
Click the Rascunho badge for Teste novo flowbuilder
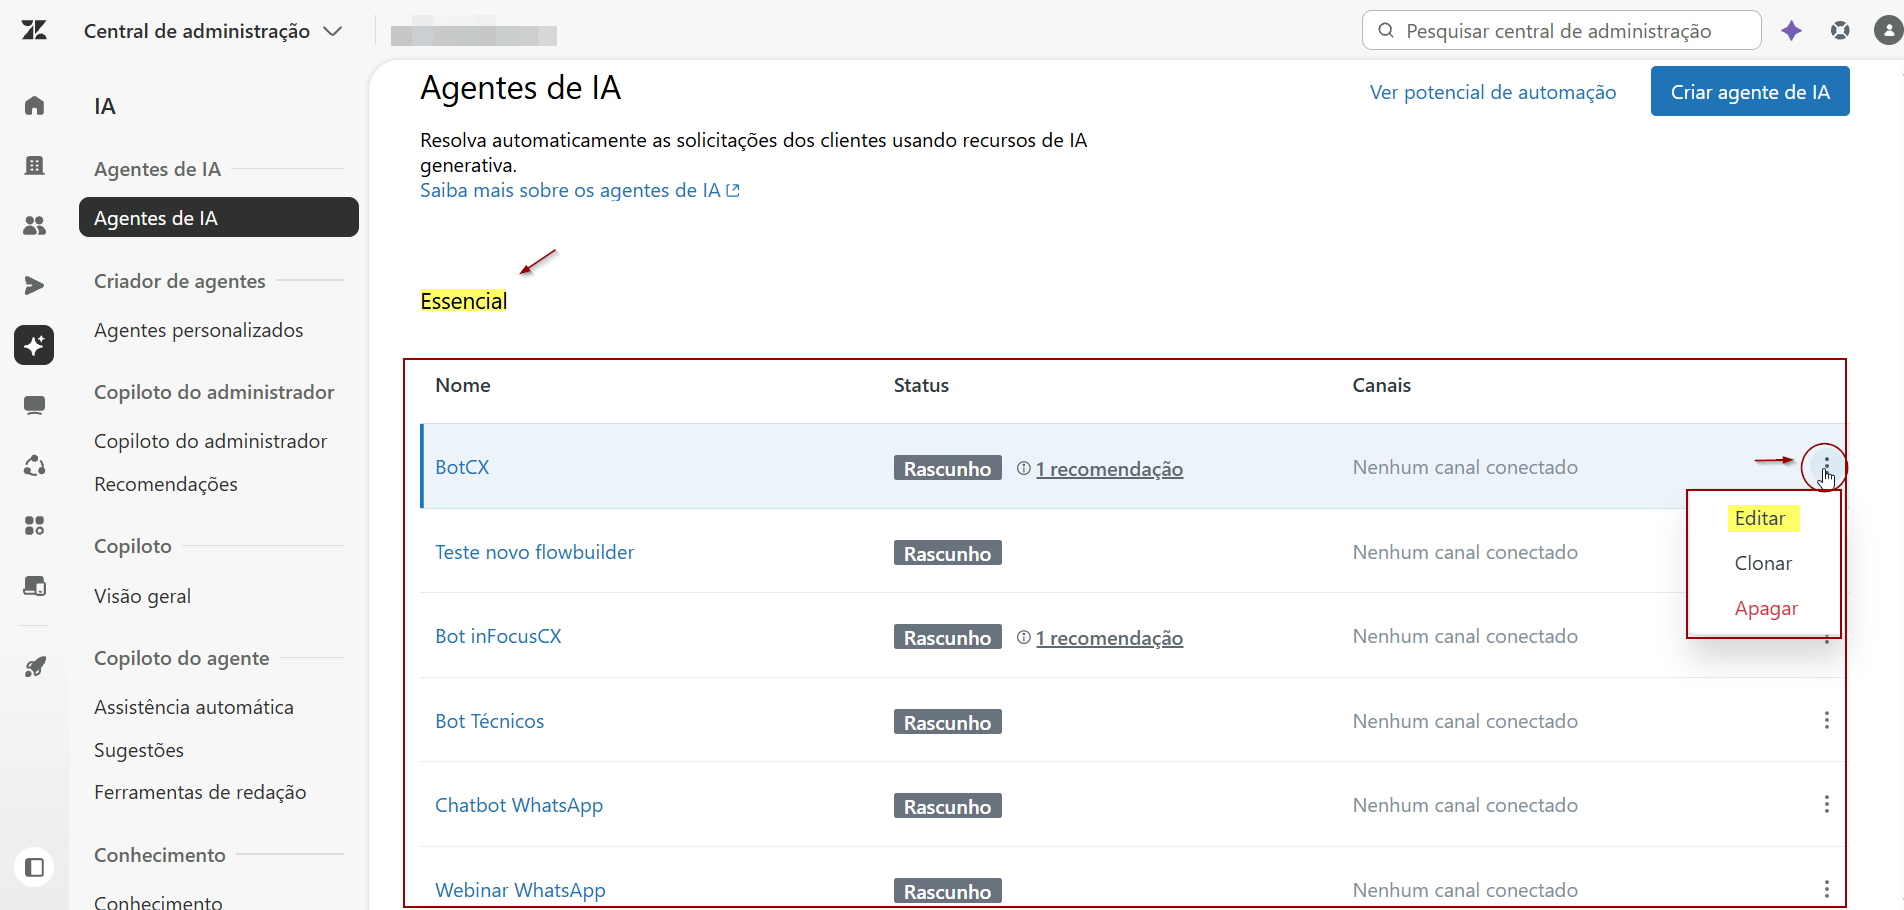pyautogui.click(x=947, y=553)
